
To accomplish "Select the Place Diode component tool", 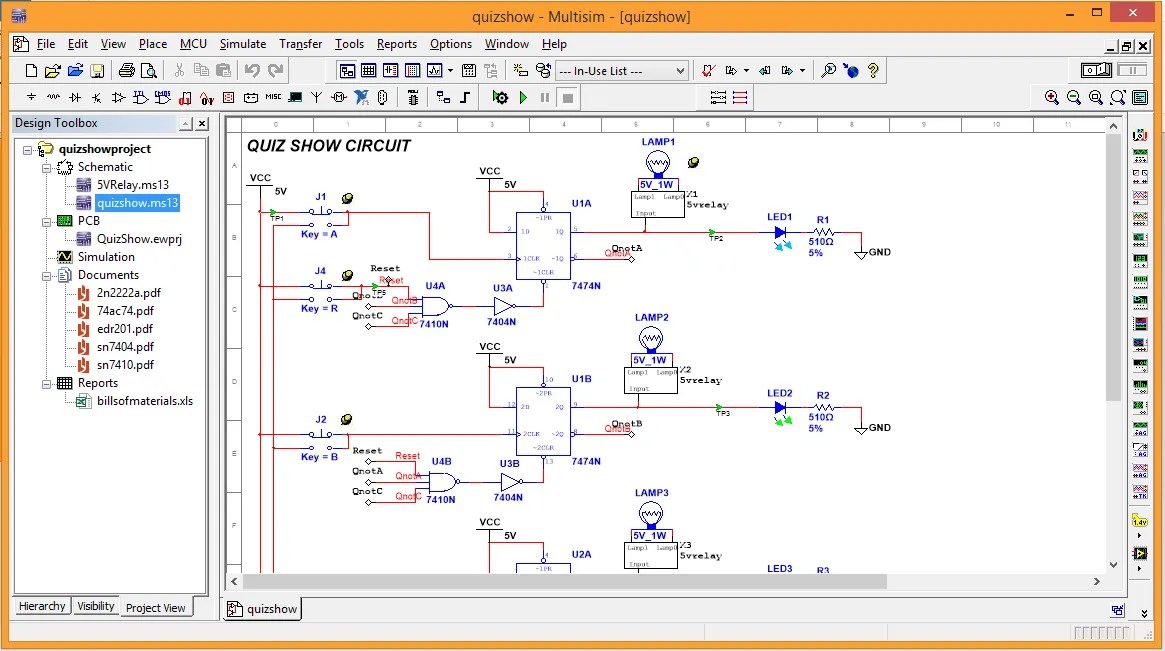I will click(x=72, y=97).
